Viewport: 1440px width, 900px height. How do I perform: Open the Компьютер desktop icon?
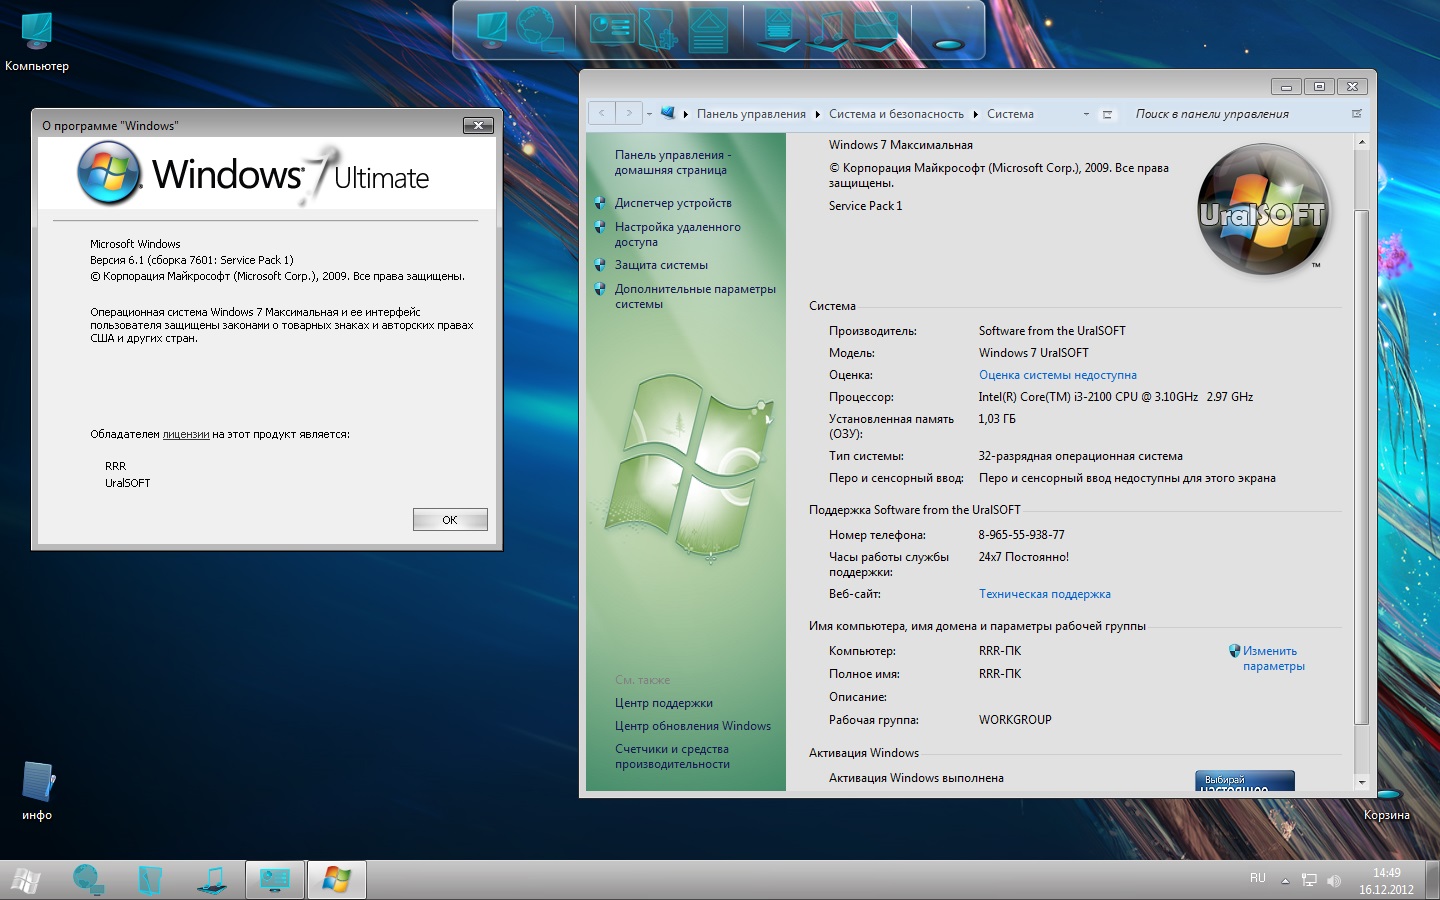click(x=37, y=42)
